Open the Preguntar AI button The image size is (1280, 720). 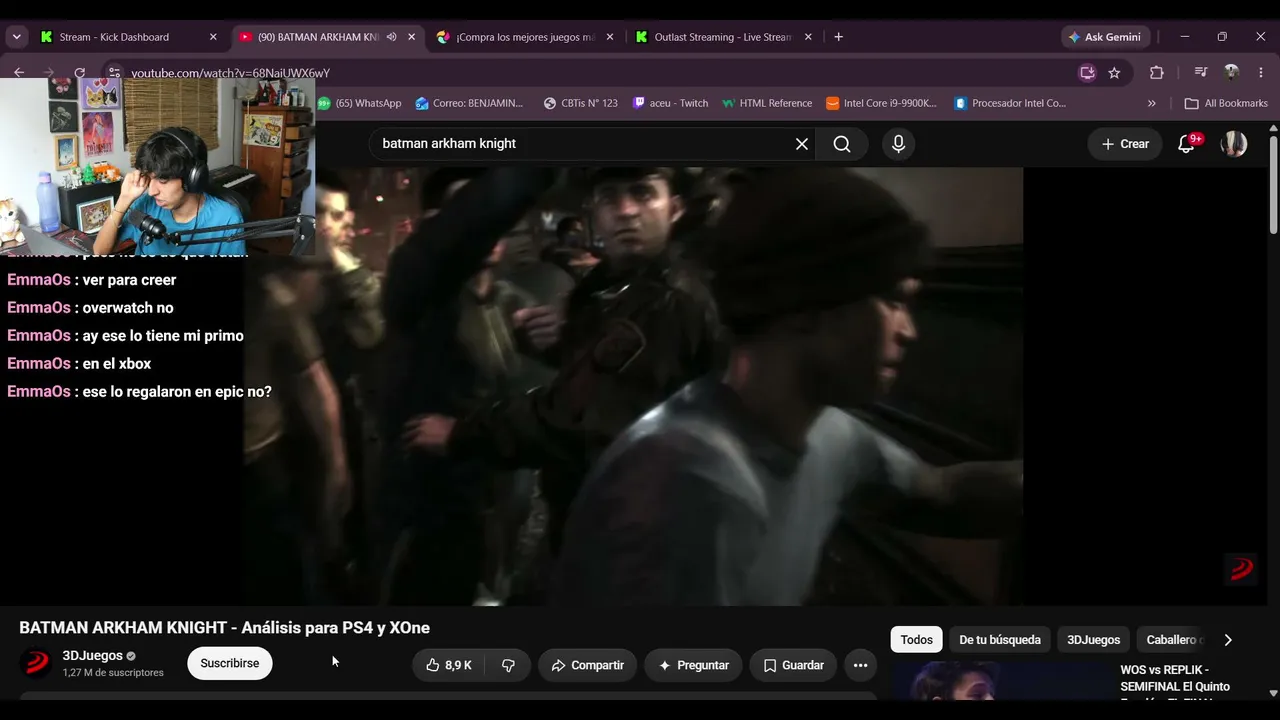pos(693,665)
